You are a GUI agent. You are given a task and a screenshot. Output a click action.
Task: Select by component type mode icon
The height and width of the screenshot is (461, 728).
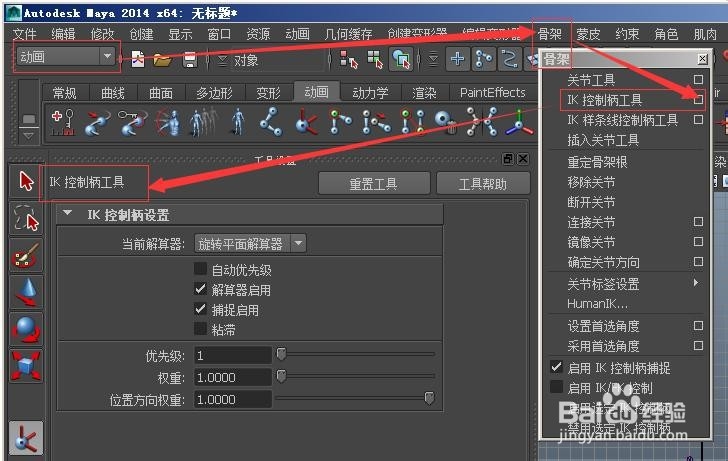pyautogui.click(x=401, y=59)
